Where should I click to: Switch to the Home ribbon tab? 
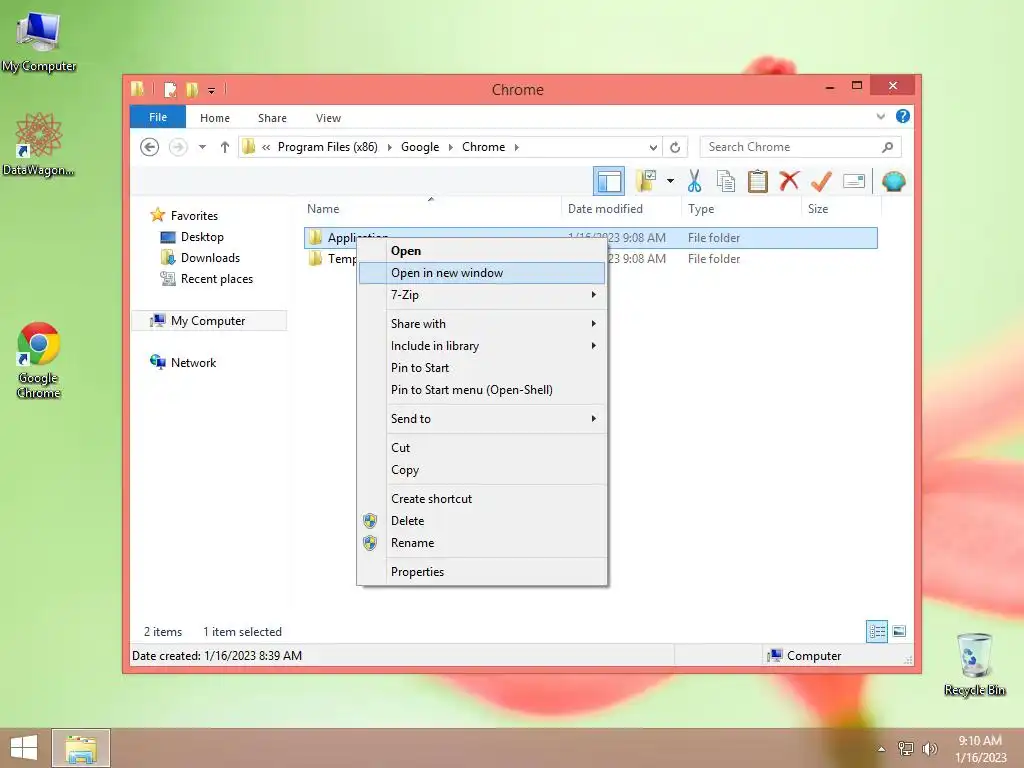tap(215, 118)
